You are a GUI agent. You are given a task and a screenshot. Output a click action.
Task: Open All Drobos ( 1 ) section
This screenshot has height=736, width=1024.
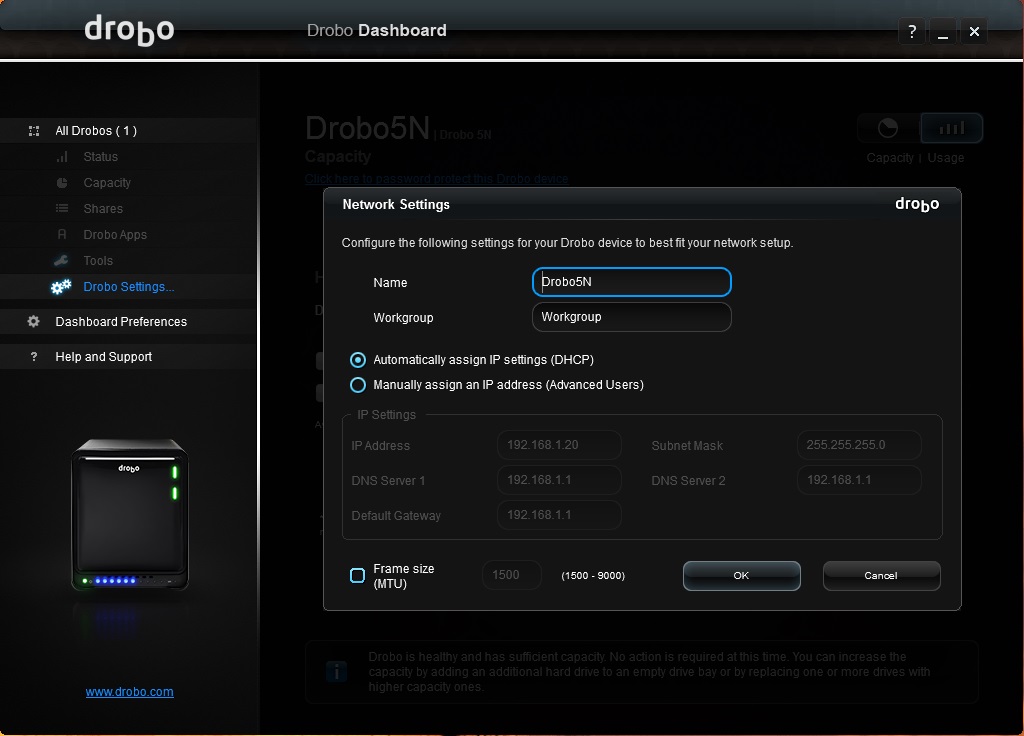96,131
